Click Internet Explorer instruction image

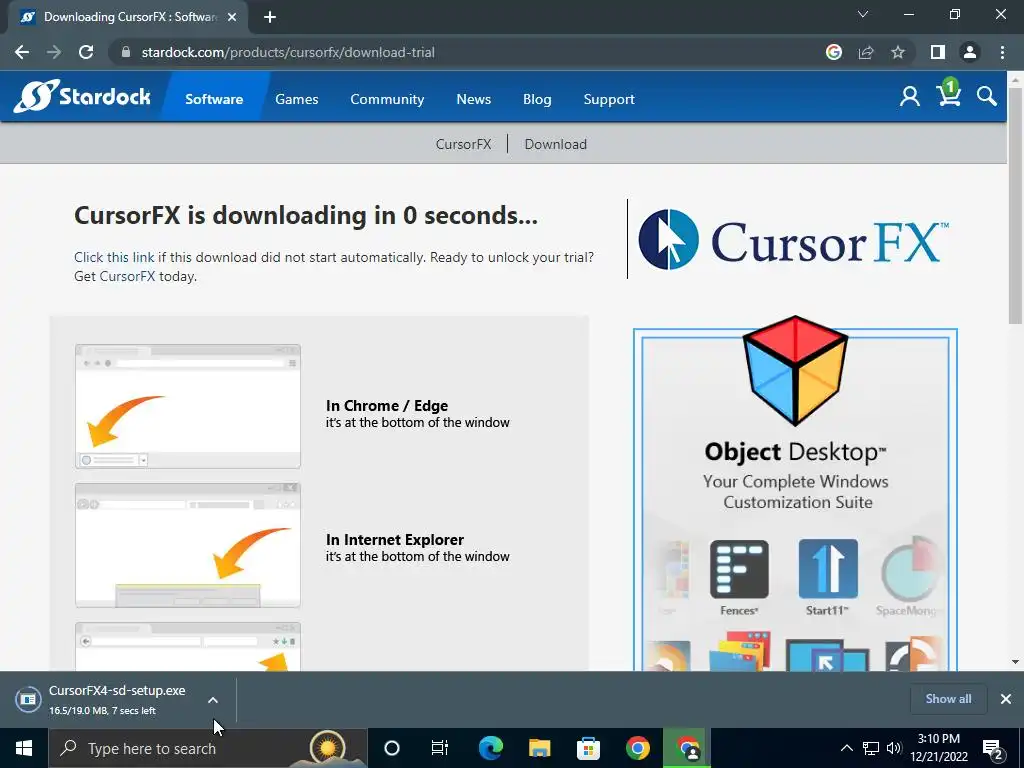click(x=187, y=545)
